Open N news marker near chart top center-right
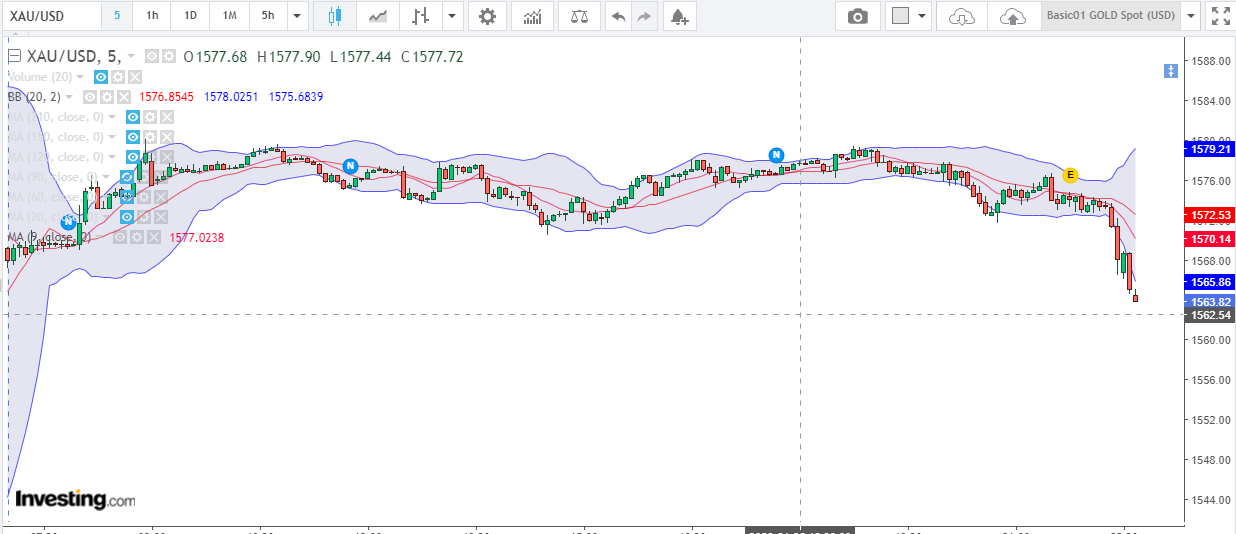 click(776, 154)
